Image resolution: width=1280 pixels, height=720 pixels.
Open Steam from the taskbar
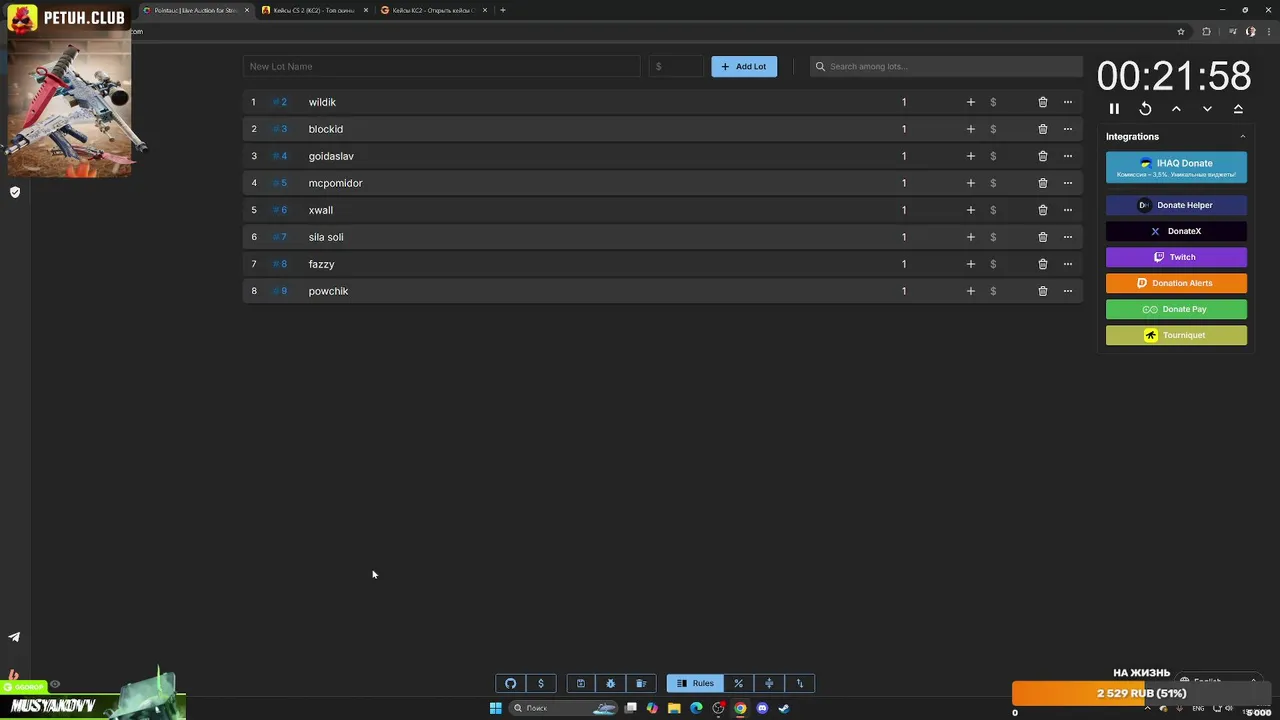point(784,708)
